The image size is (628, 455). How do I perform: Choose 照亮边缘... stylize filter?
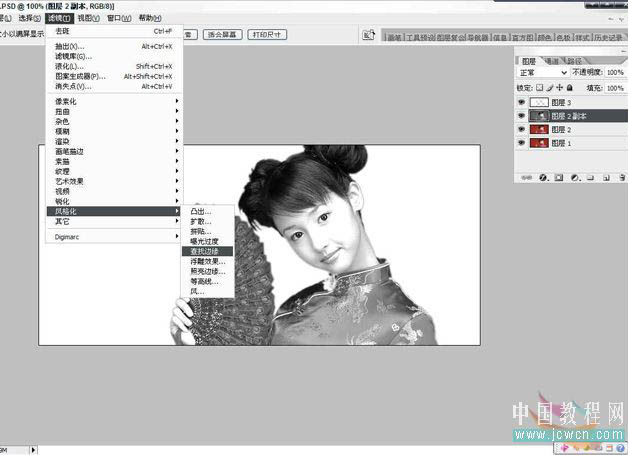tap(207, 271)
